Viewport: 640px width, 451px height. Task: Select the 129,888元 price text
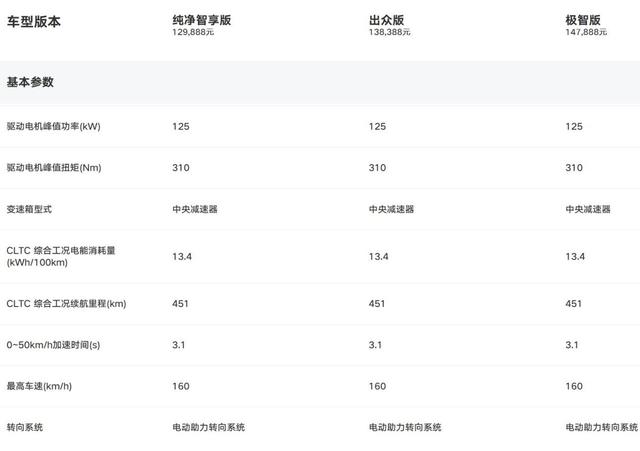[193, 32]
